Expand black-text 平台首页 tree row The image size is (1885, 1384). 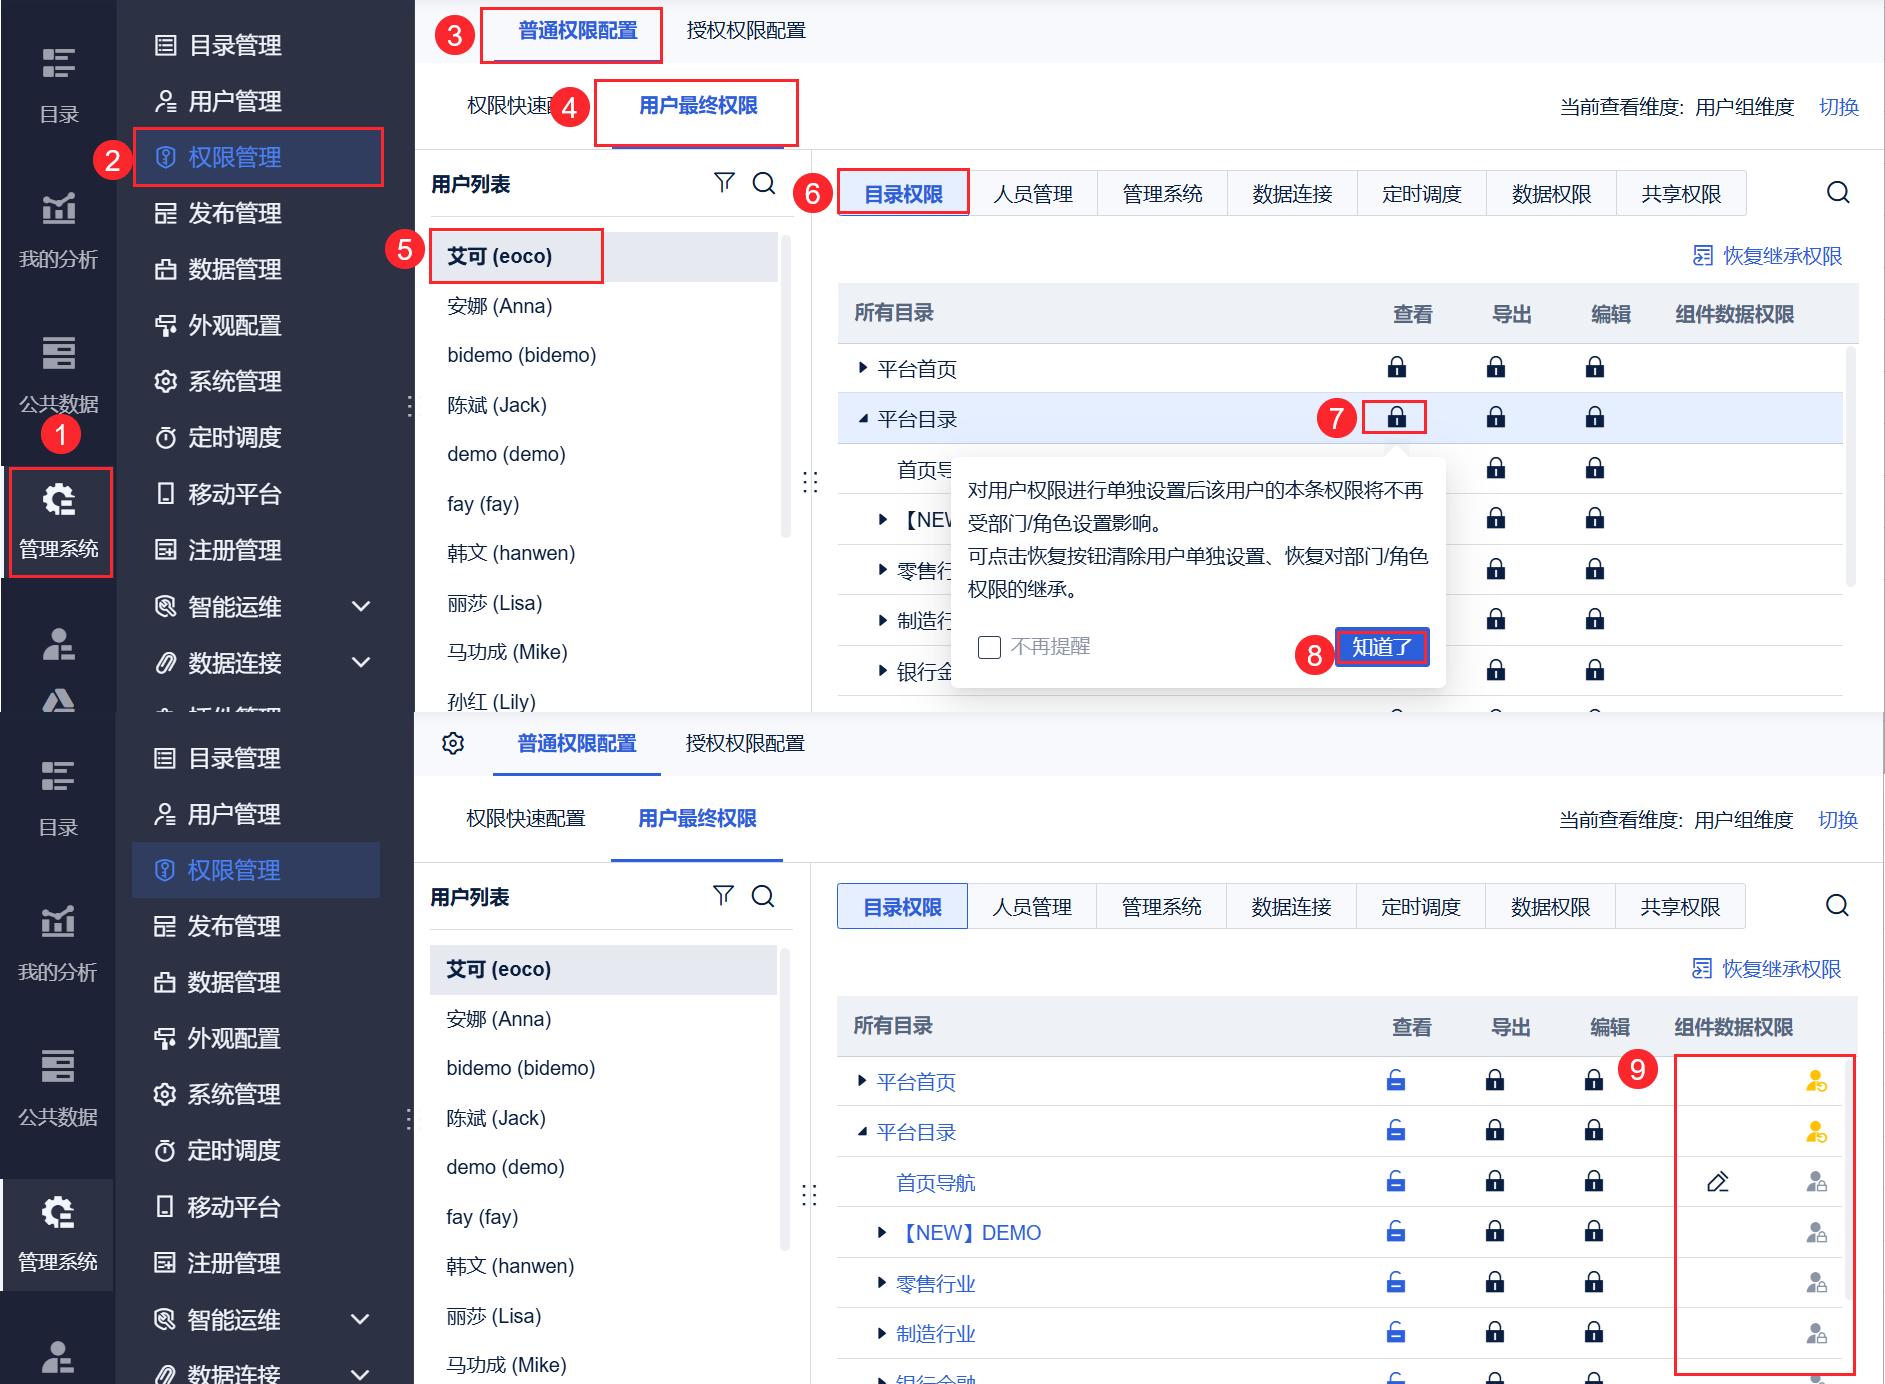tap(862, 368)
